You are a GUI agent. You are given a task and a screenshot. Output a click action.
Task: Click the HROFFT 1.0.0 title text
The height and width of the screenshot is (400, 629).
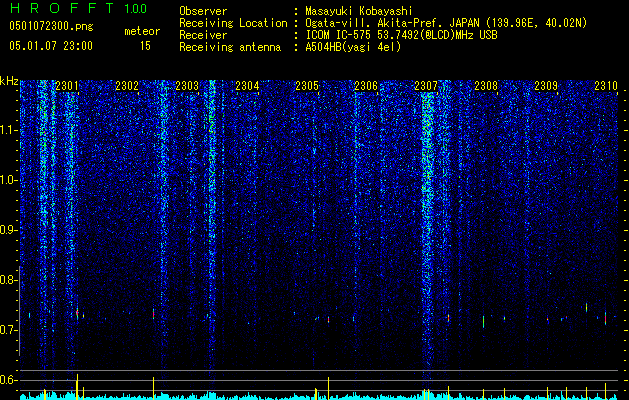tap(78, 8)
